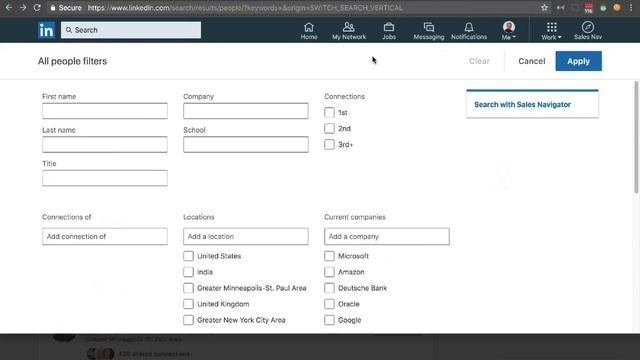Click the browser forward arrow
The height and width of the screenshot is (360, 640).
pos(23,7)
